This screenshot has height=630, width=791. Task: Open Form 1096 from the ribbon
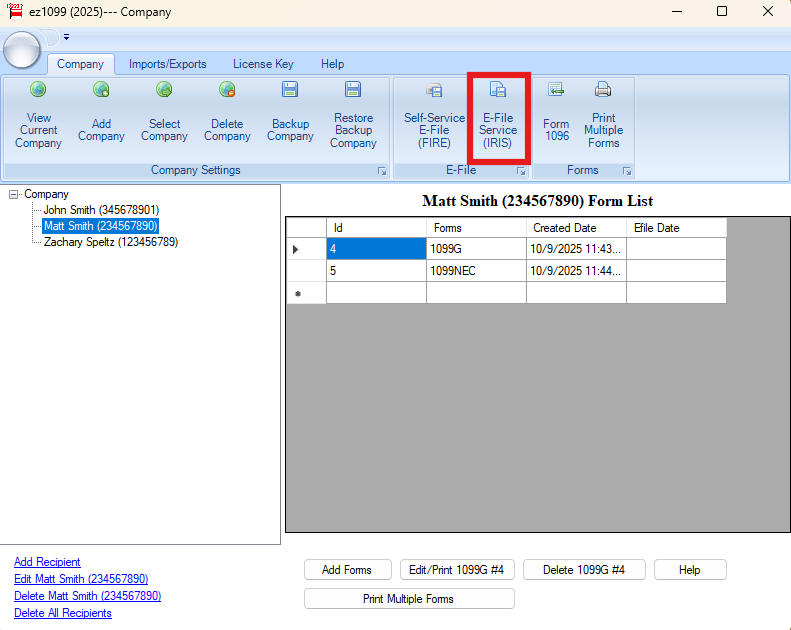[x=556, y=90]
